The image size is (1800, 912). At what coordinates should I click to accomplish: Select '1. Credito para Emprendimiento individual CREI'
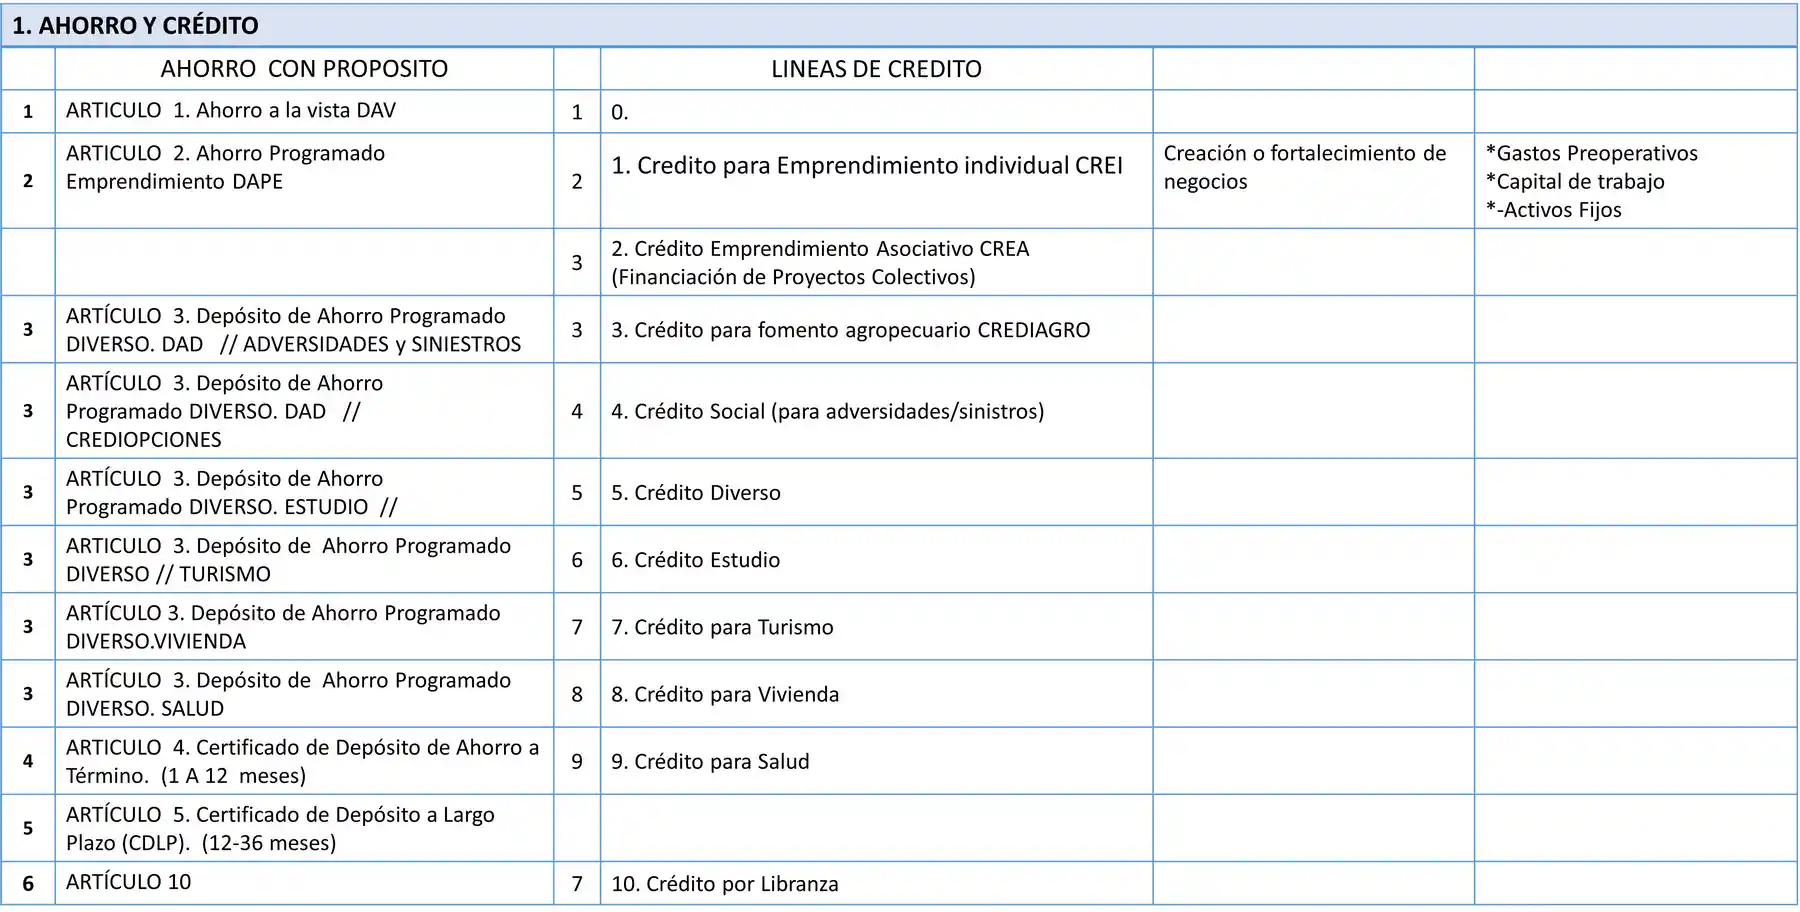click(876, 181)
